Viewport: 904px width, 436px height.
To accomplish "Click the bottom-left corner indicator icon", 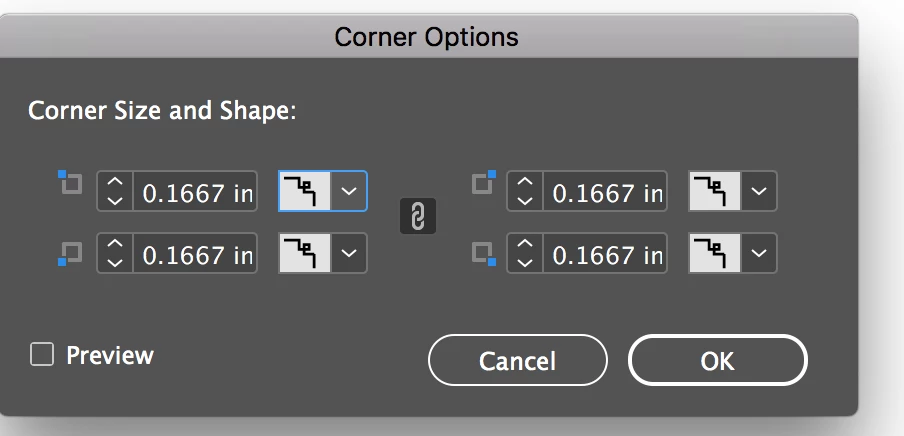I will (x=70, y=254).
